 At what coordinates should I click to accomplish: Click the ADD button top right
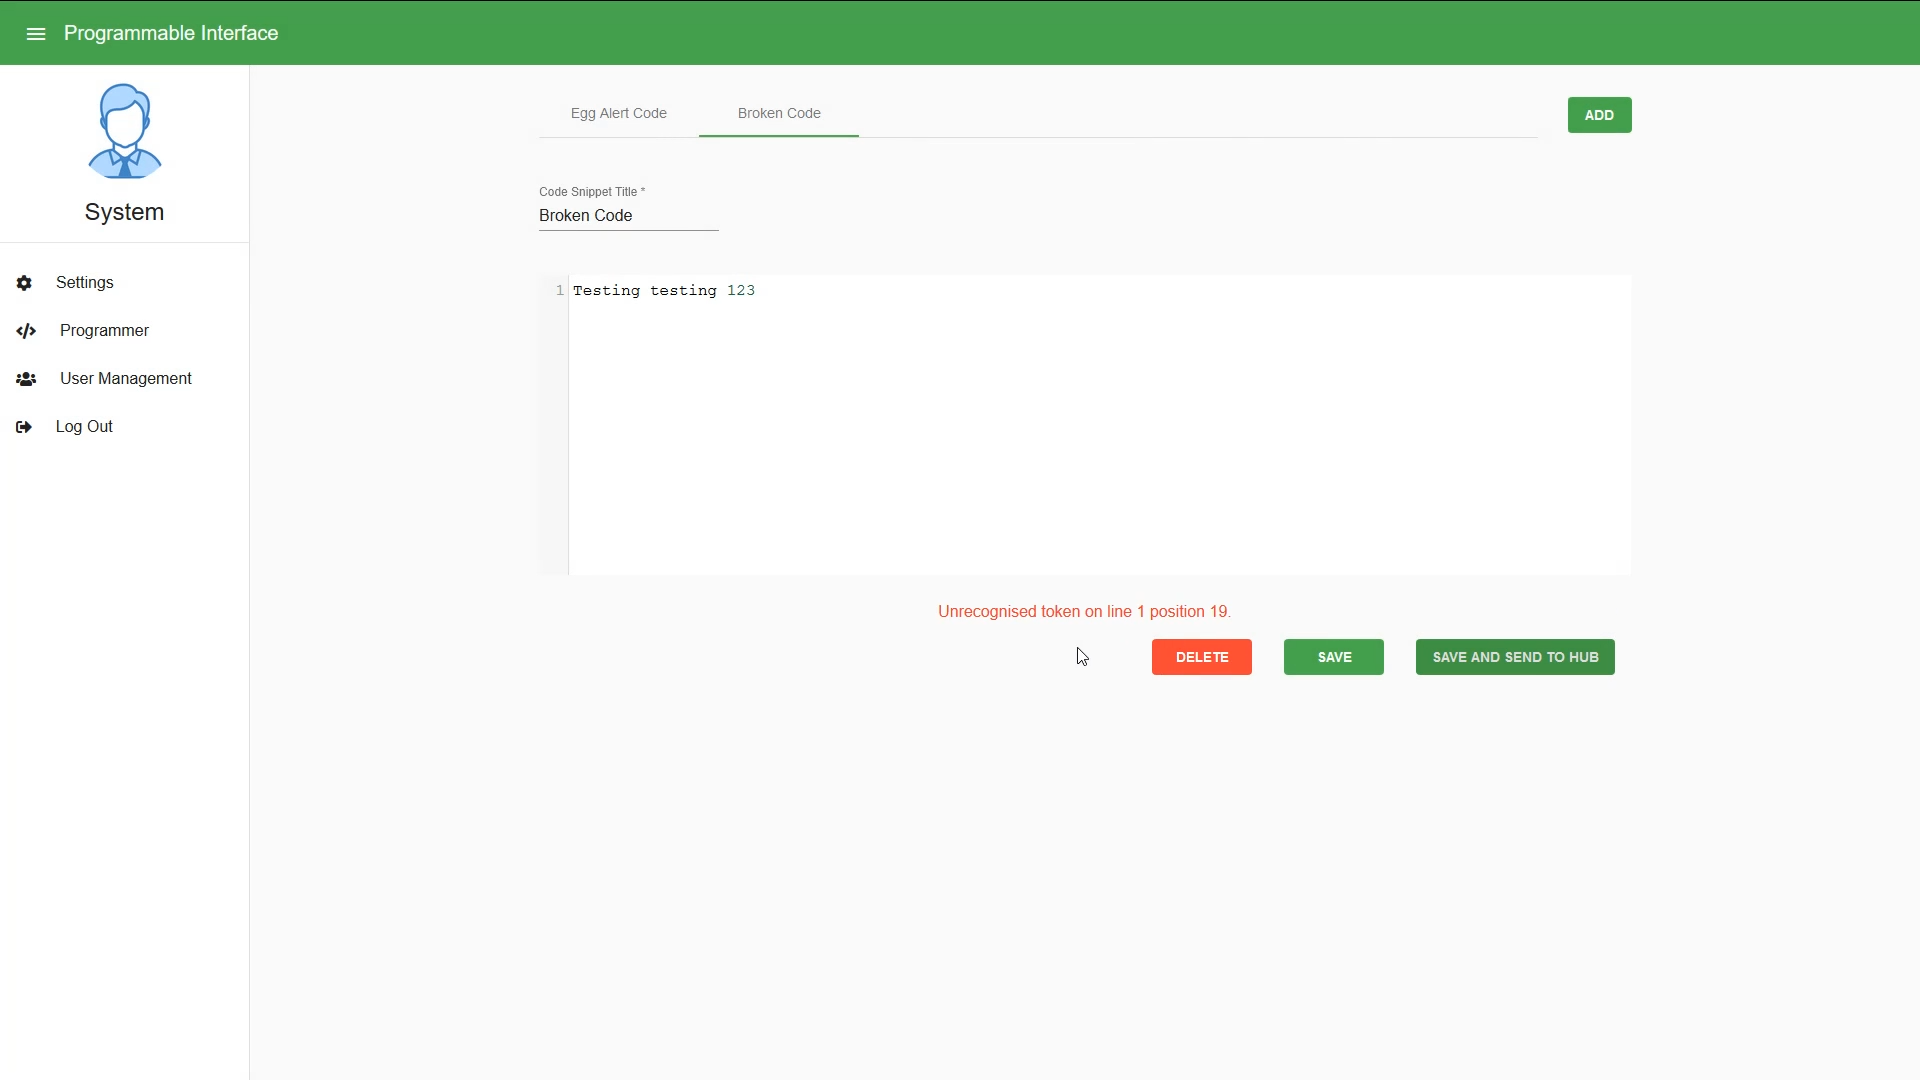(1600, 115)
